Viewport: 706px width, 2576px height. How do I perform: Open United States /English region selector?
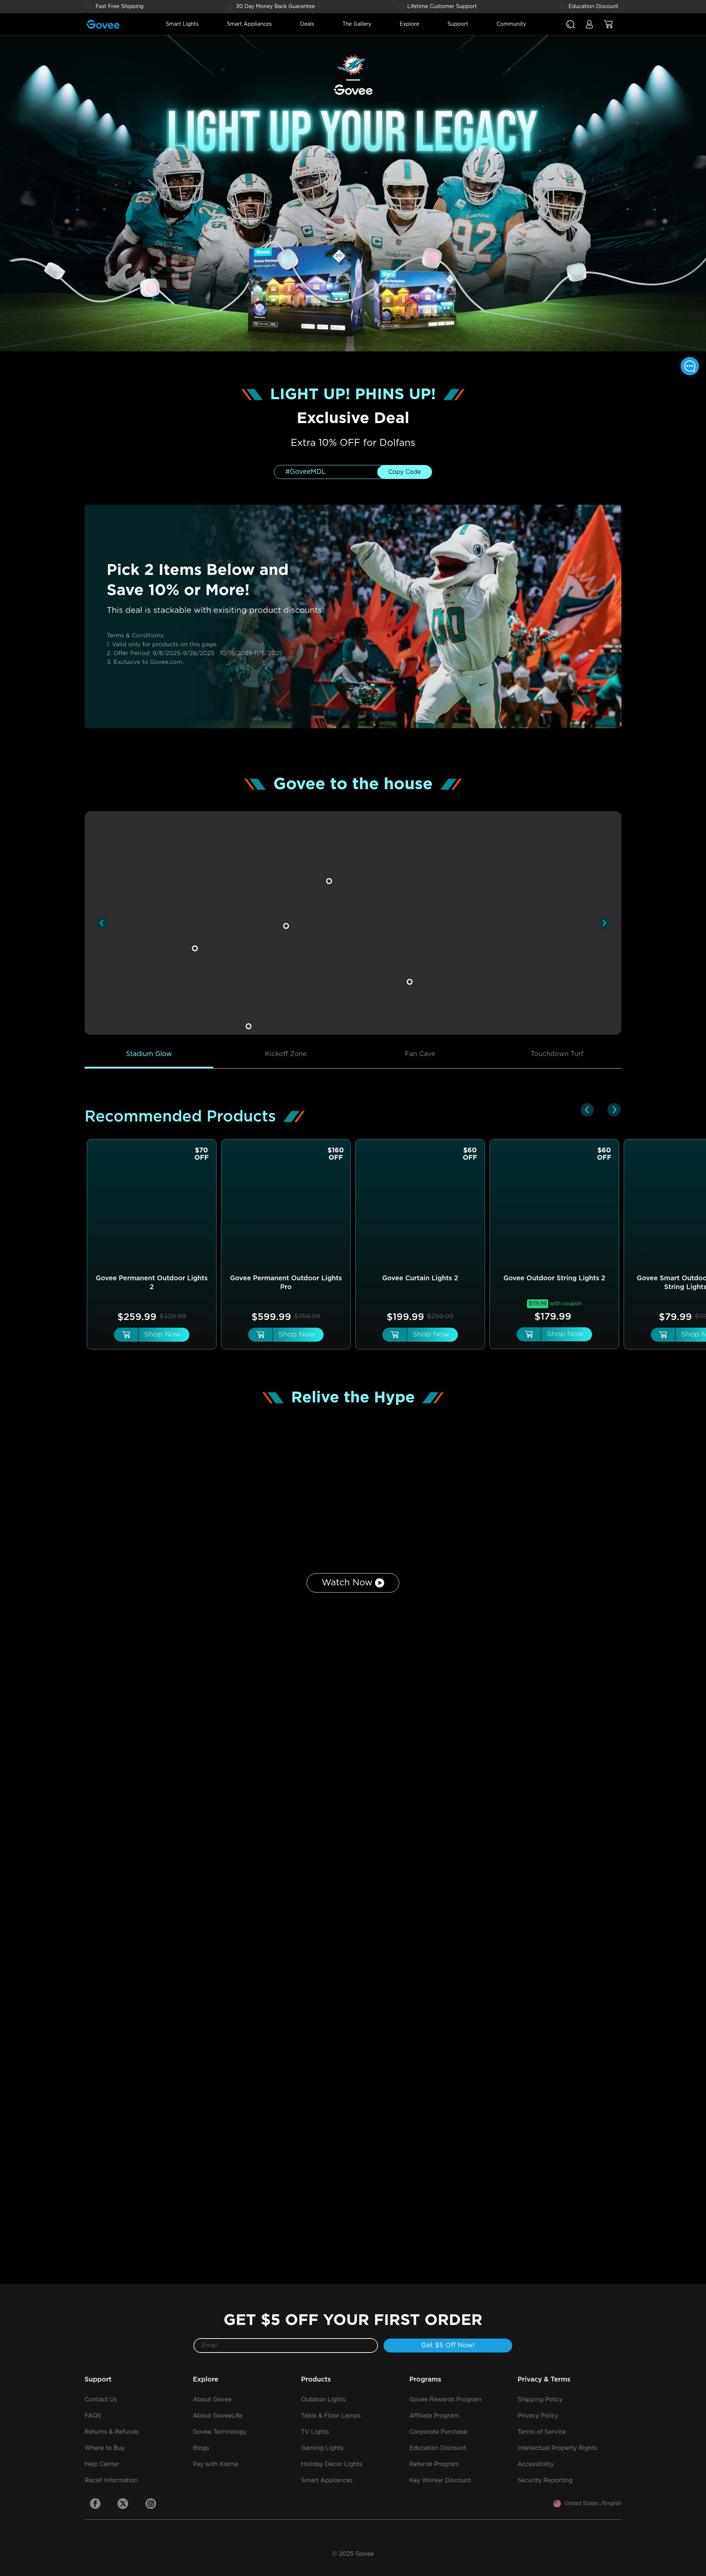click(x=587, y=2503)
